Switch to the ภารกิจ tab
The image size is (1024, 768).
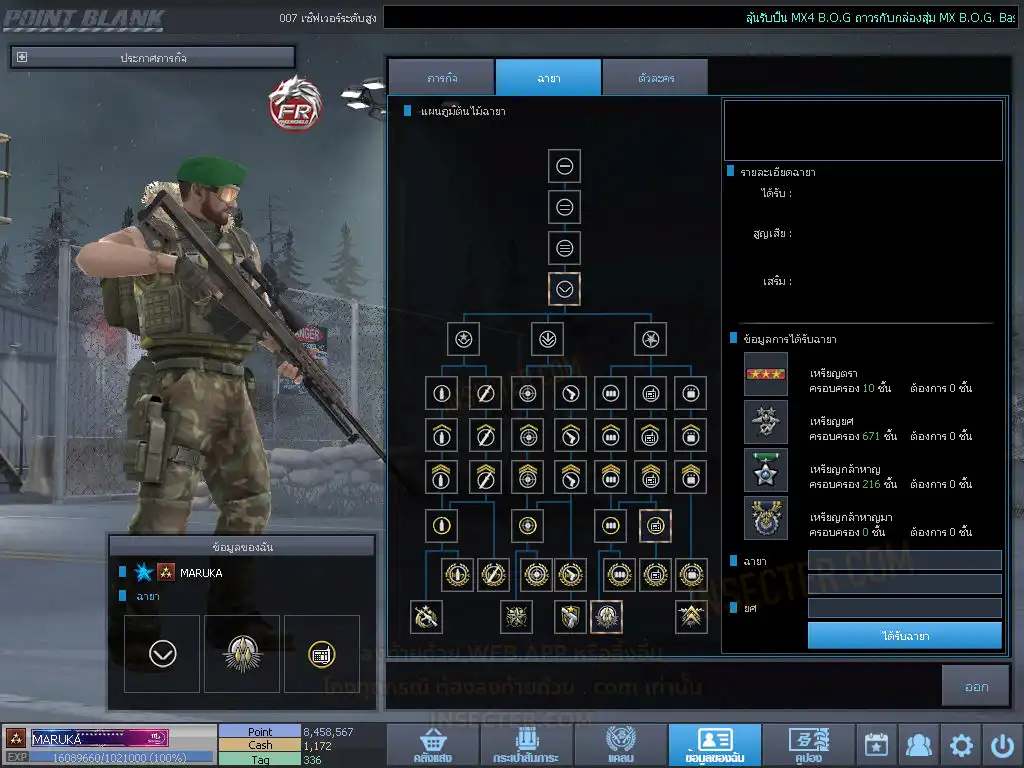(441, 78)
